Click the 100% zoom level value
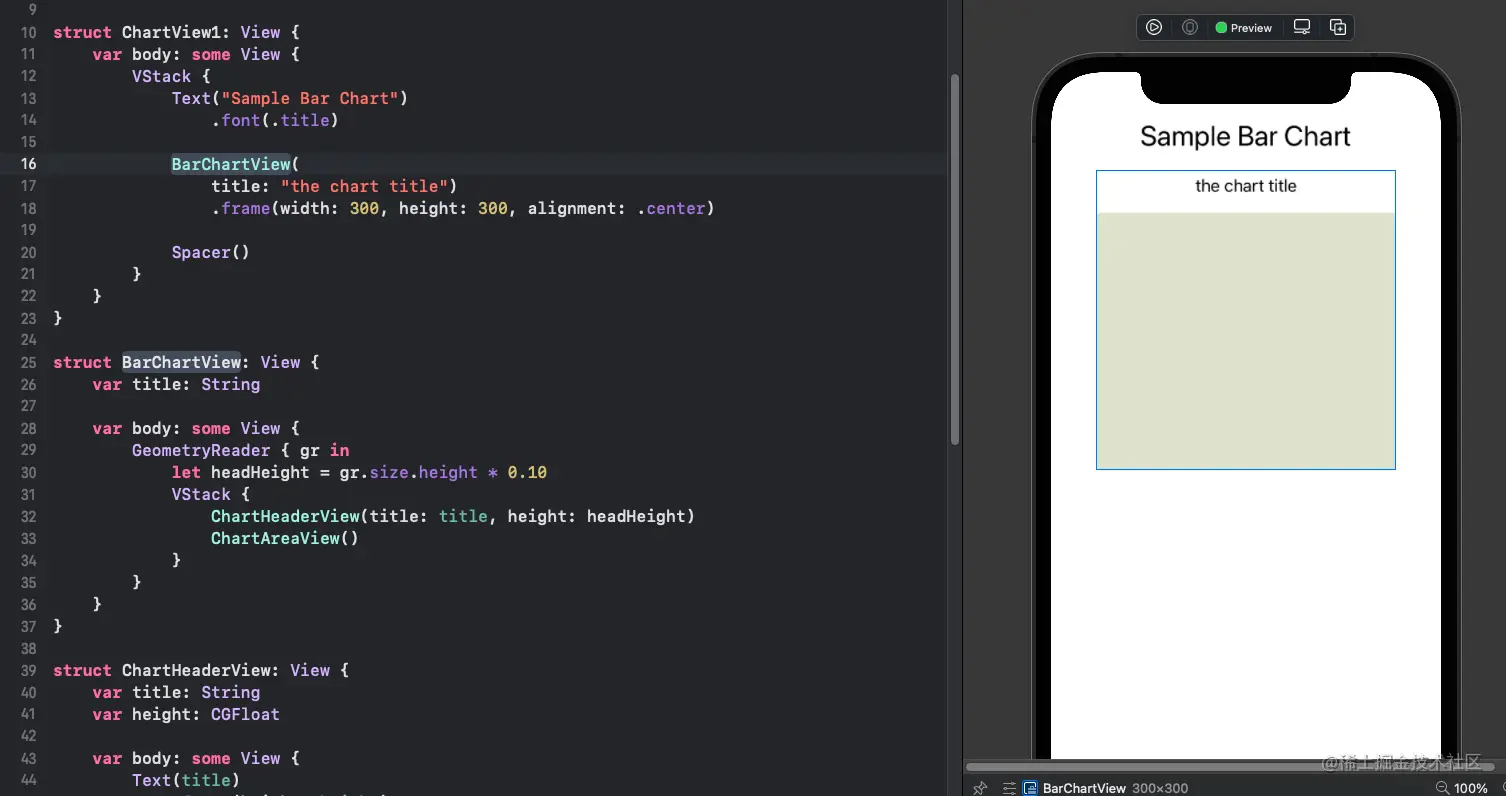 click(x=1471, y=788)
